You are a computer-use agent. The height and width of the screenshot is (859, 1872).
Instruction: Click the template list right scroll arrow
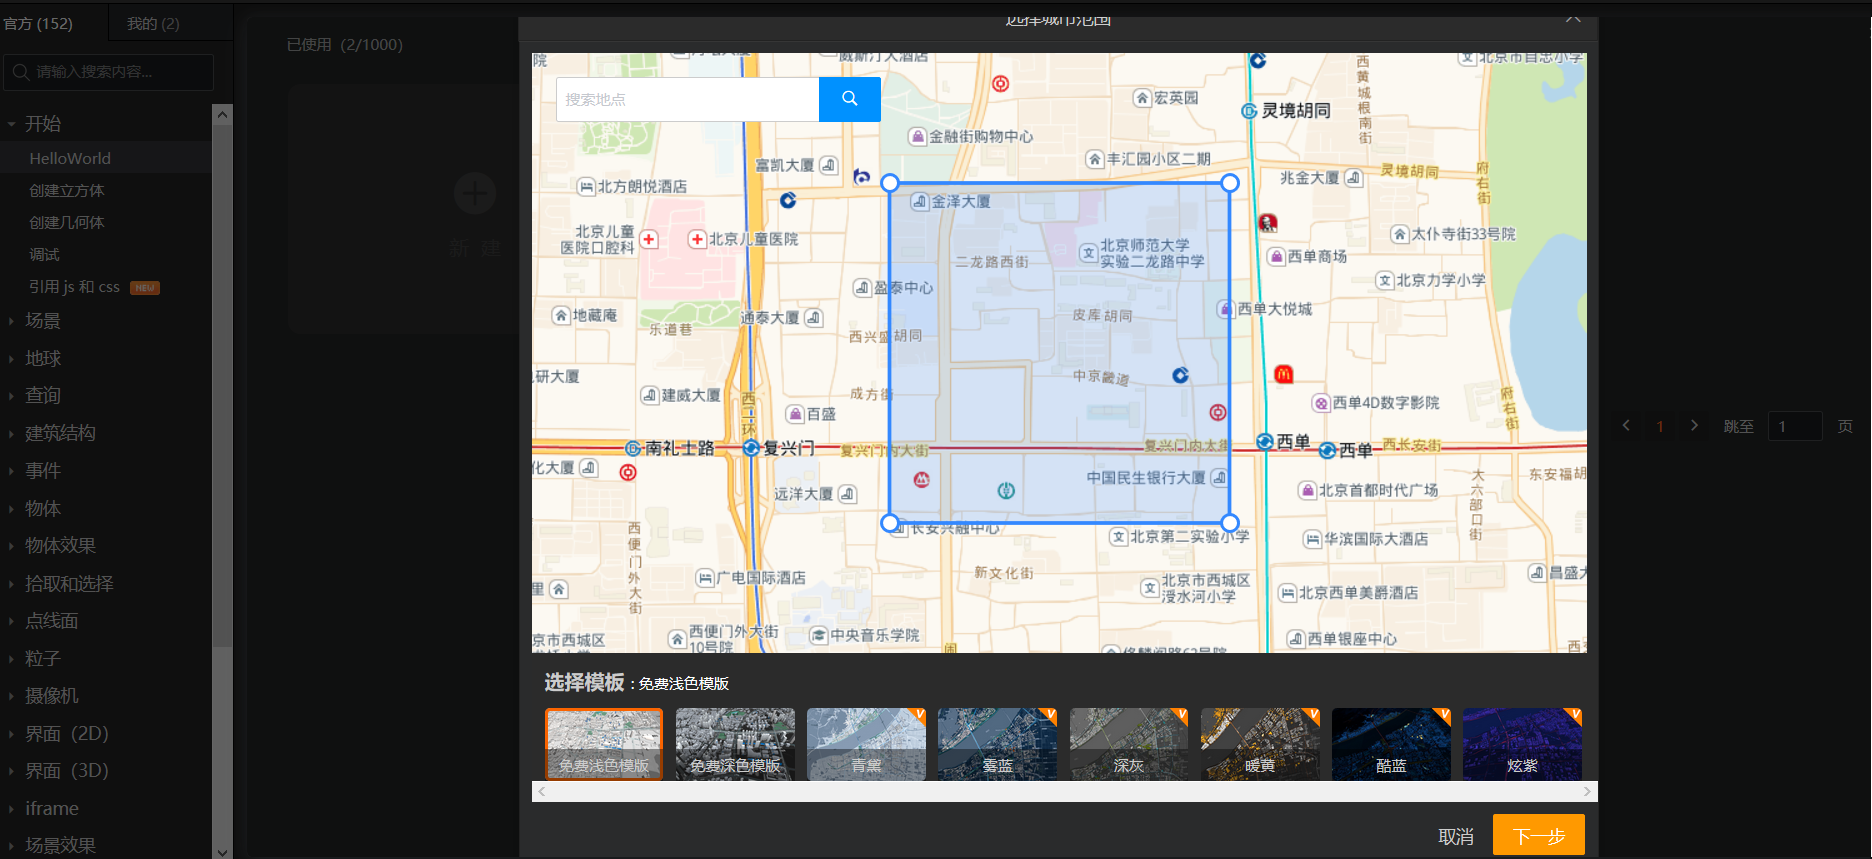tap(1587, 791)
